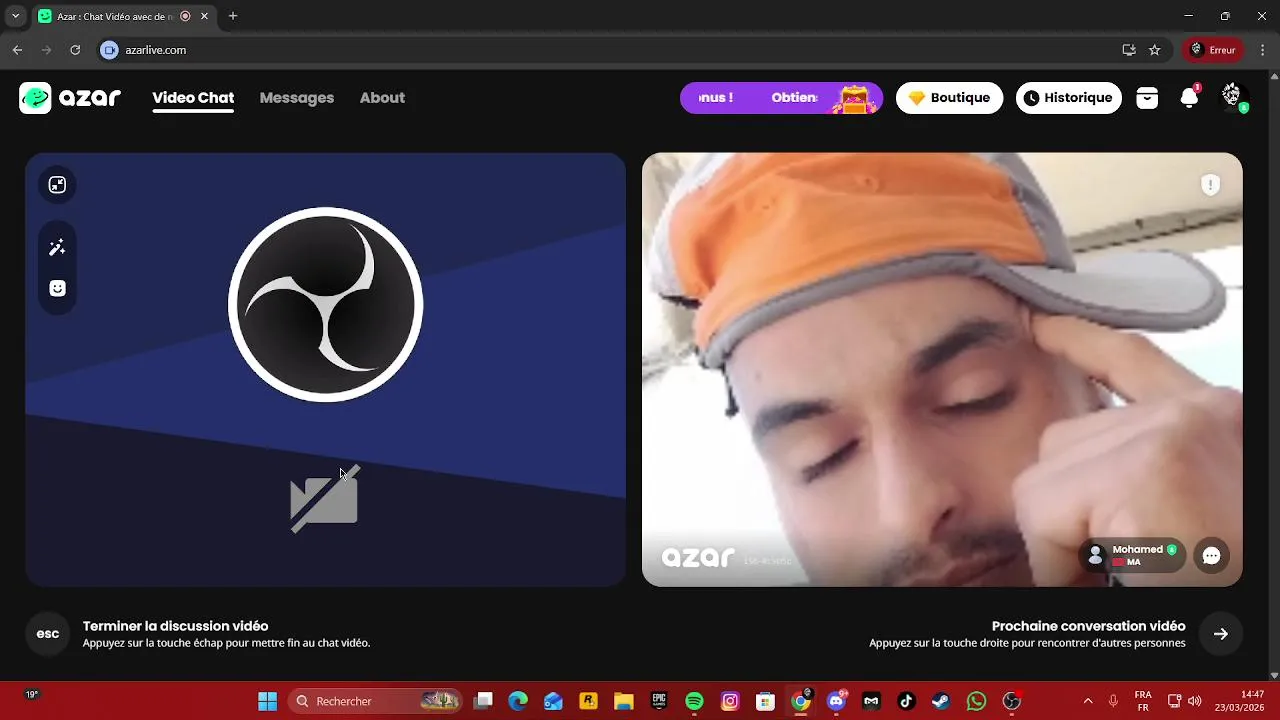Viewport: 1280px width, 720px height.
Task: Open Instagram from the taskbar
Action: [x=730, y=701]
